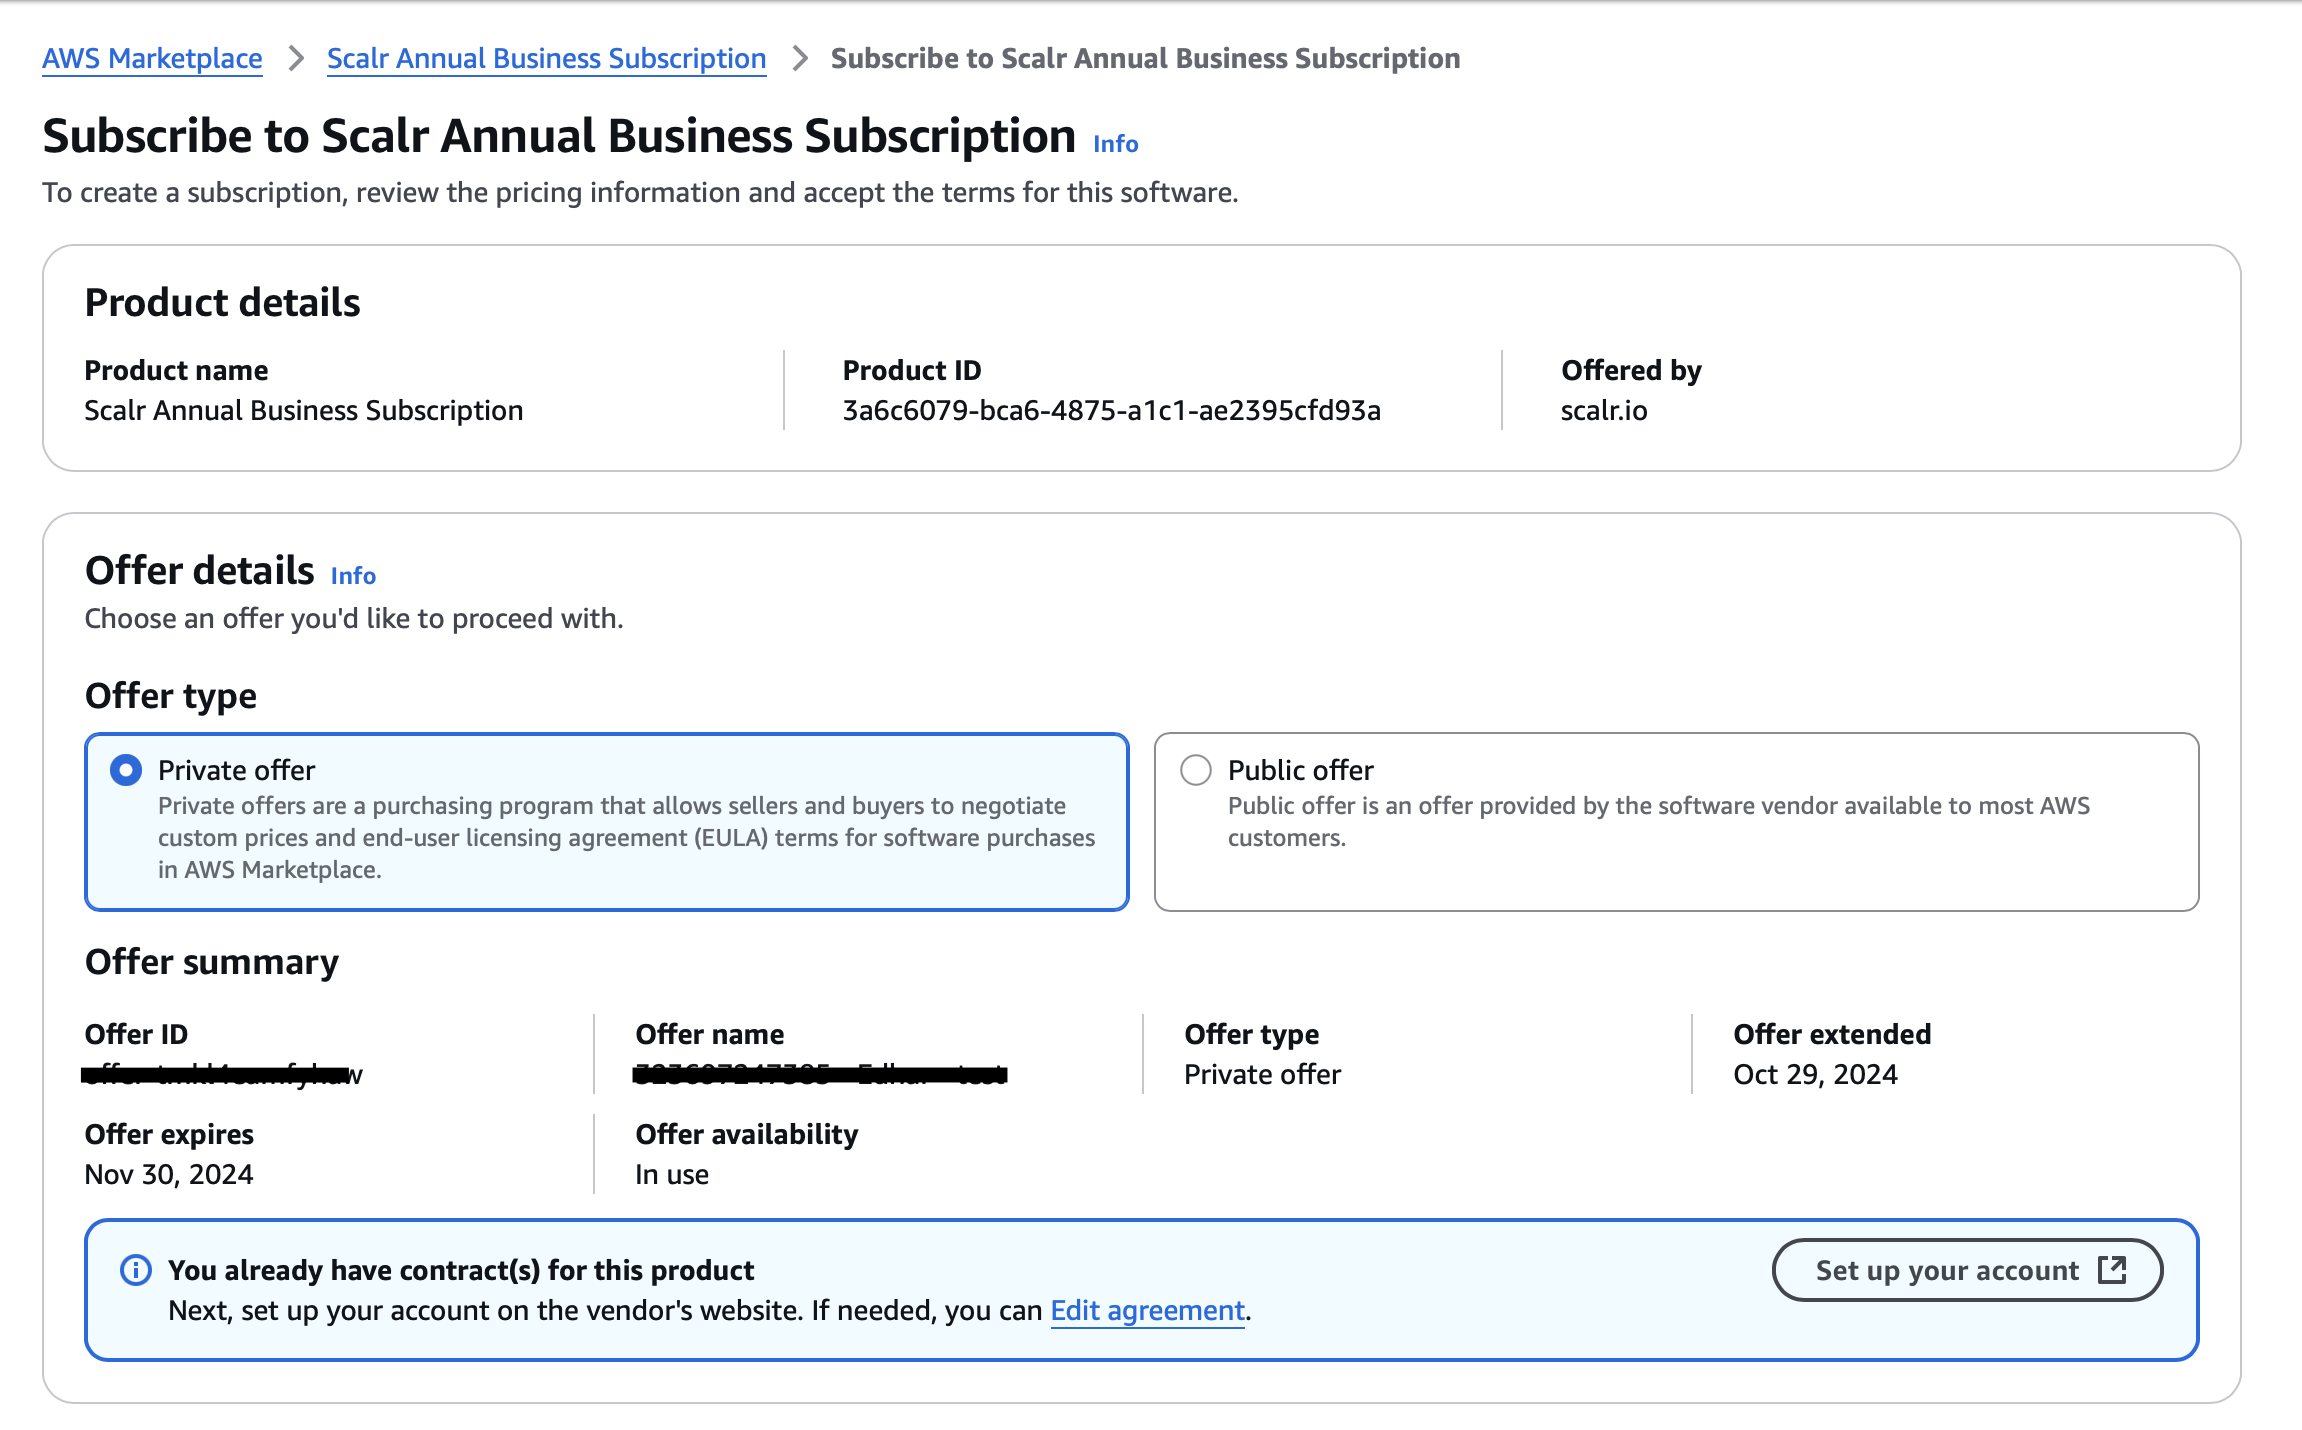Select the Private offer radio button
This screenshot has height=1430, width=2302.
[126, 770]
